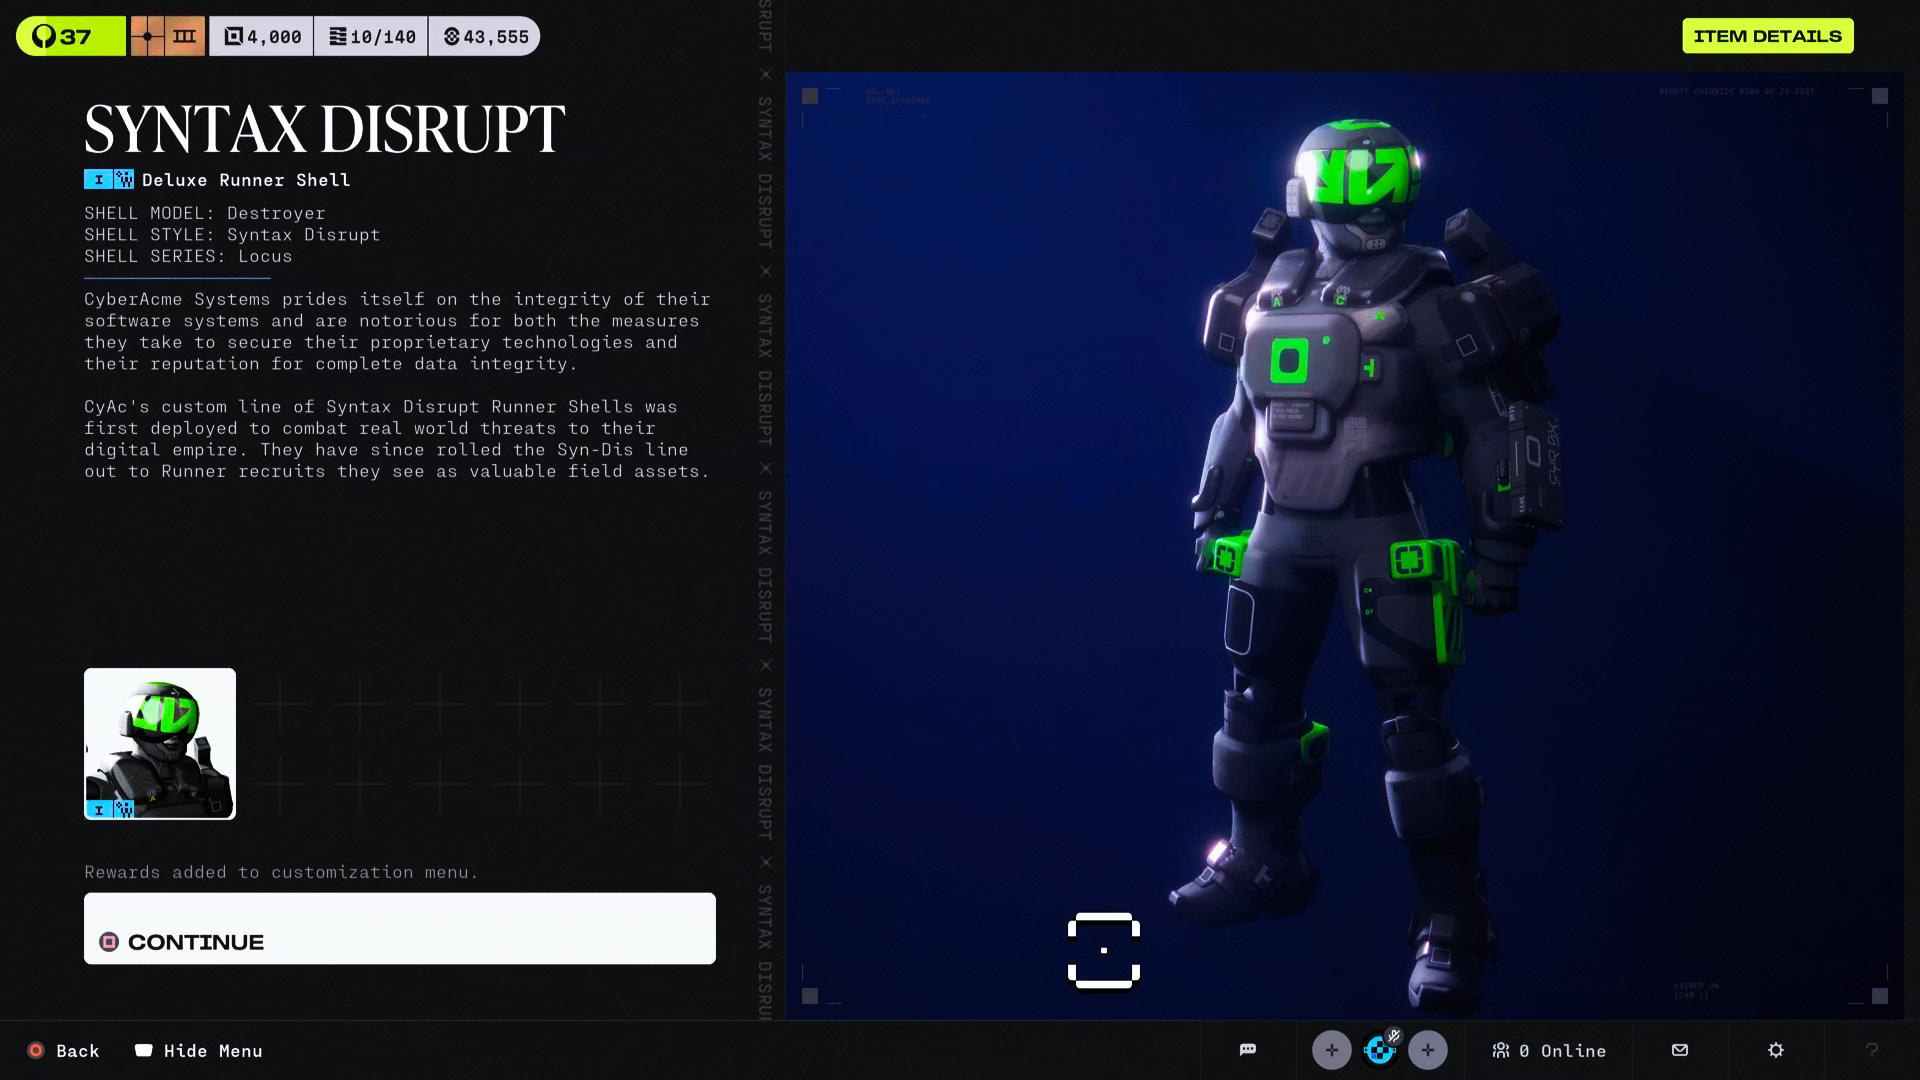Go back with the Back button
This screenshot has width=1920, height=1080.
(64, 1050)
